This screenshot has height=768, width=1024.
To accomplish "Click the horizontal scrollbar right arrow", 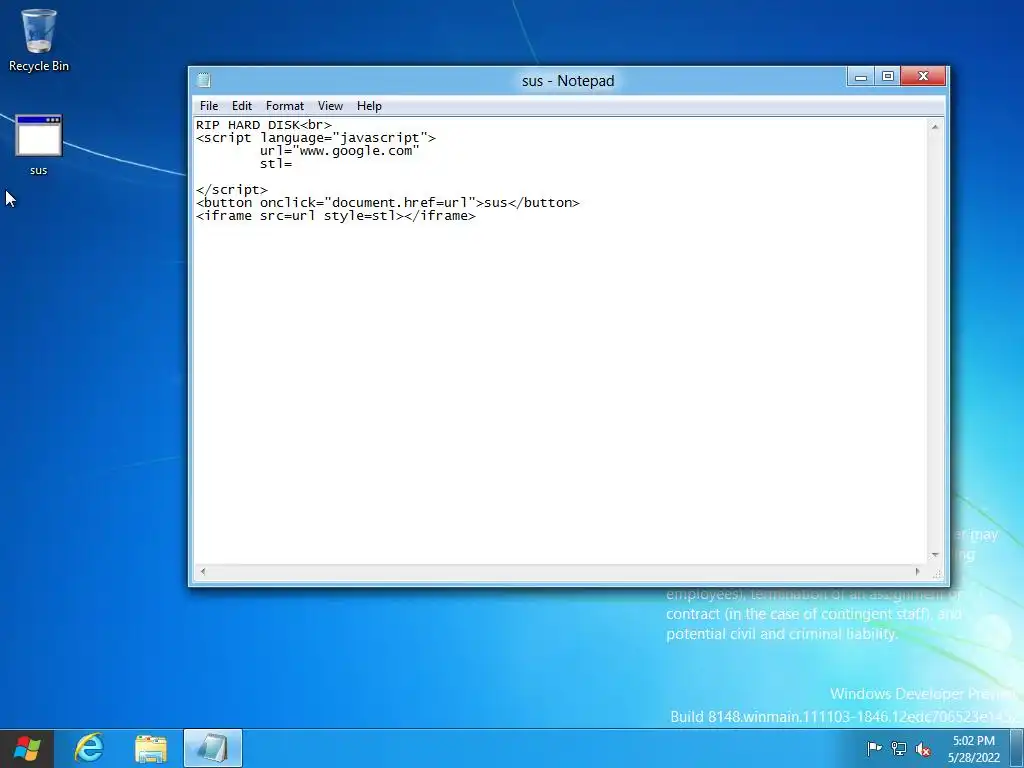I will [x=918, y=571].
